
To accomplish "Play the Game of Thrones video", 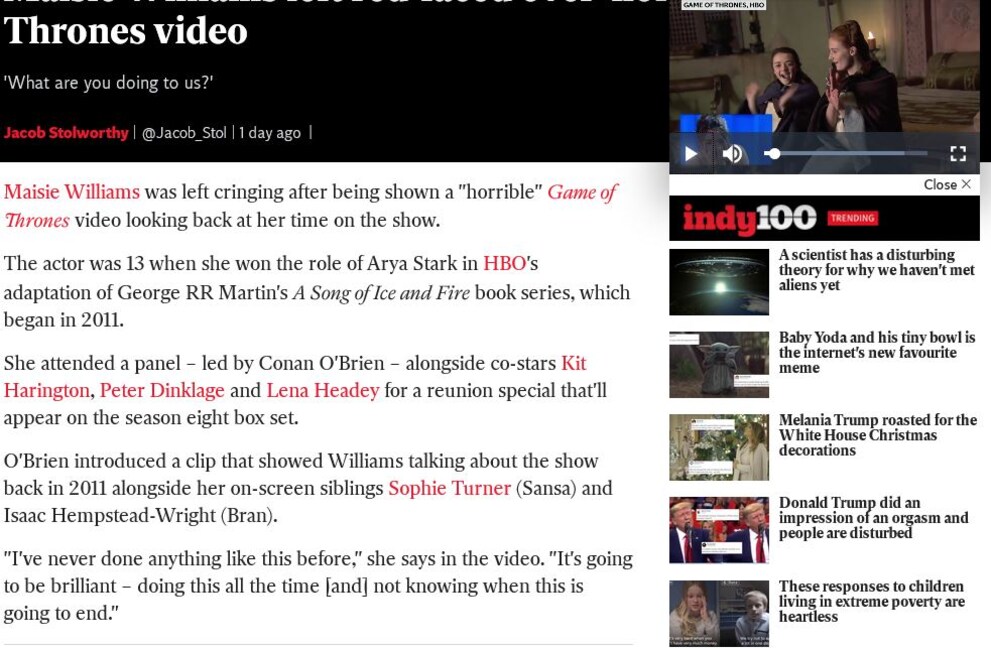I will tap(691, 154).
